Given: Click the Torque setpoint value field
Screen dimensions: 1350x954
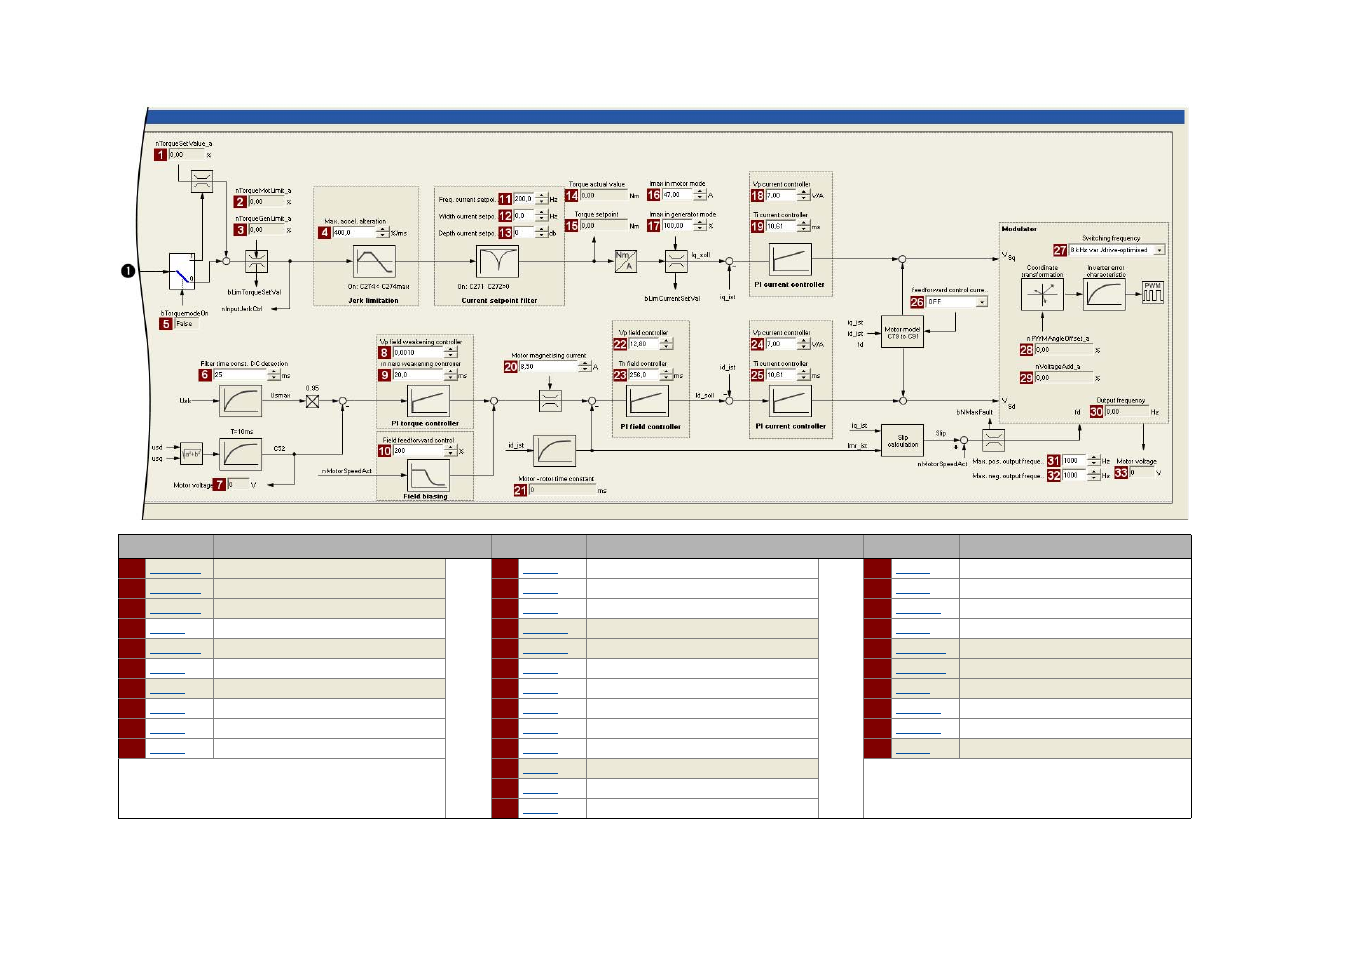Looking at the screenshot, I should pyautogui.click(x=603, y=225).
